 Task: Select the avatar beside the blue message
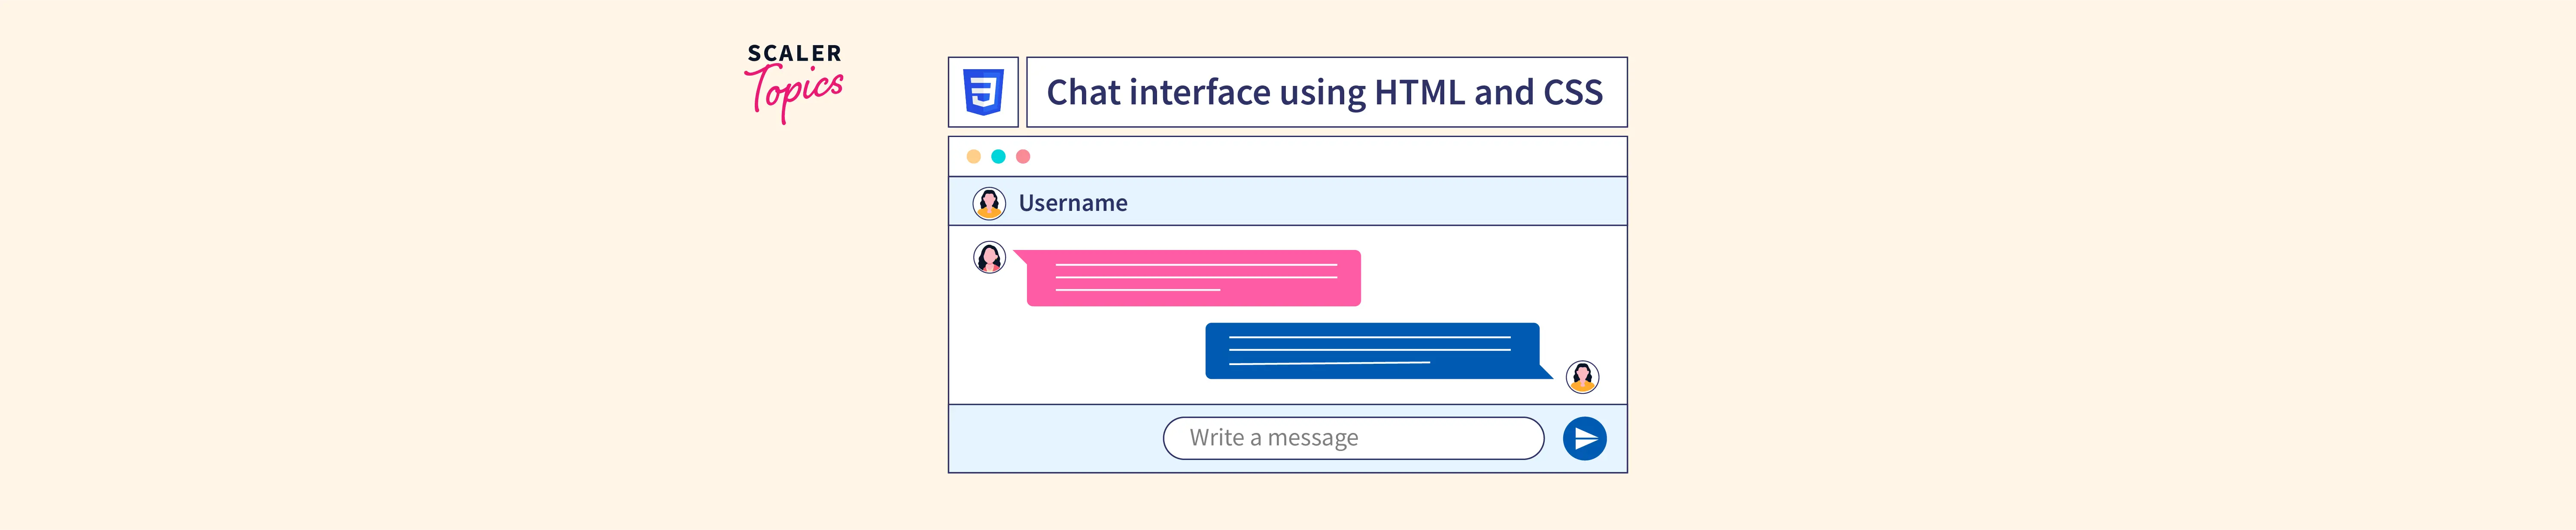coord(1582,377)
